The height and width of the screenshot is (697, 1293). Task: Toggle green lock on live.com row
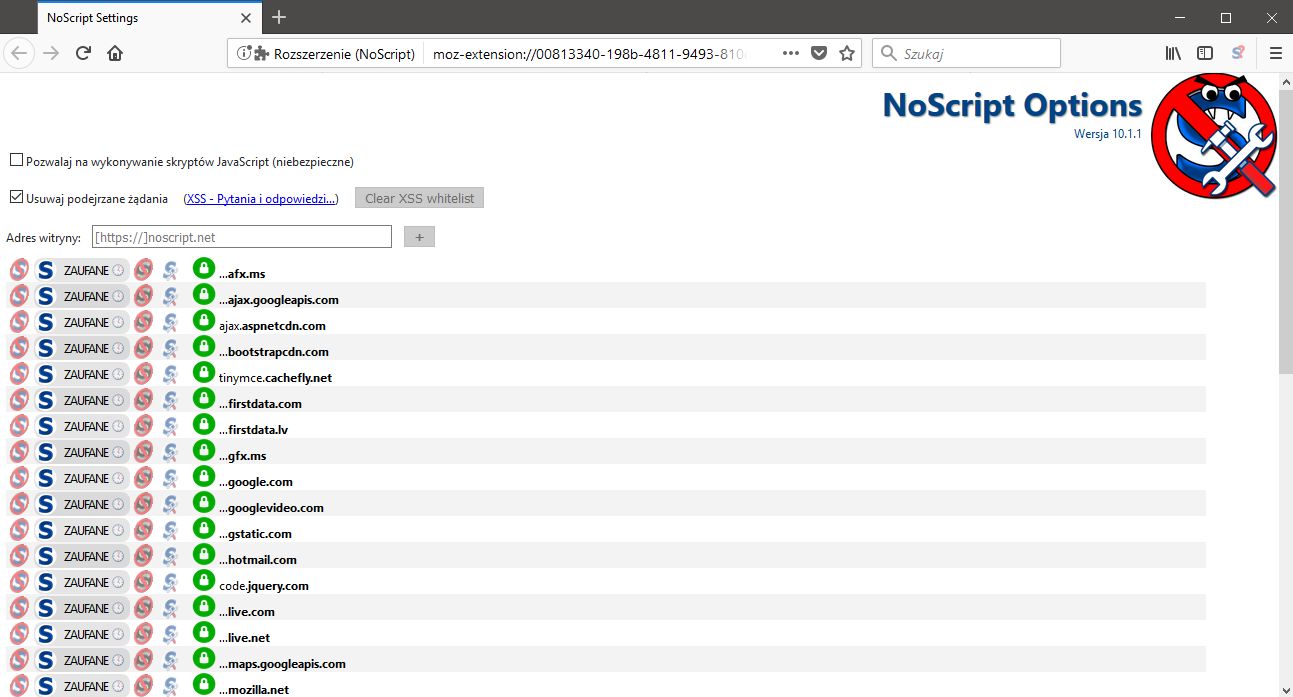tap(203, 606)
